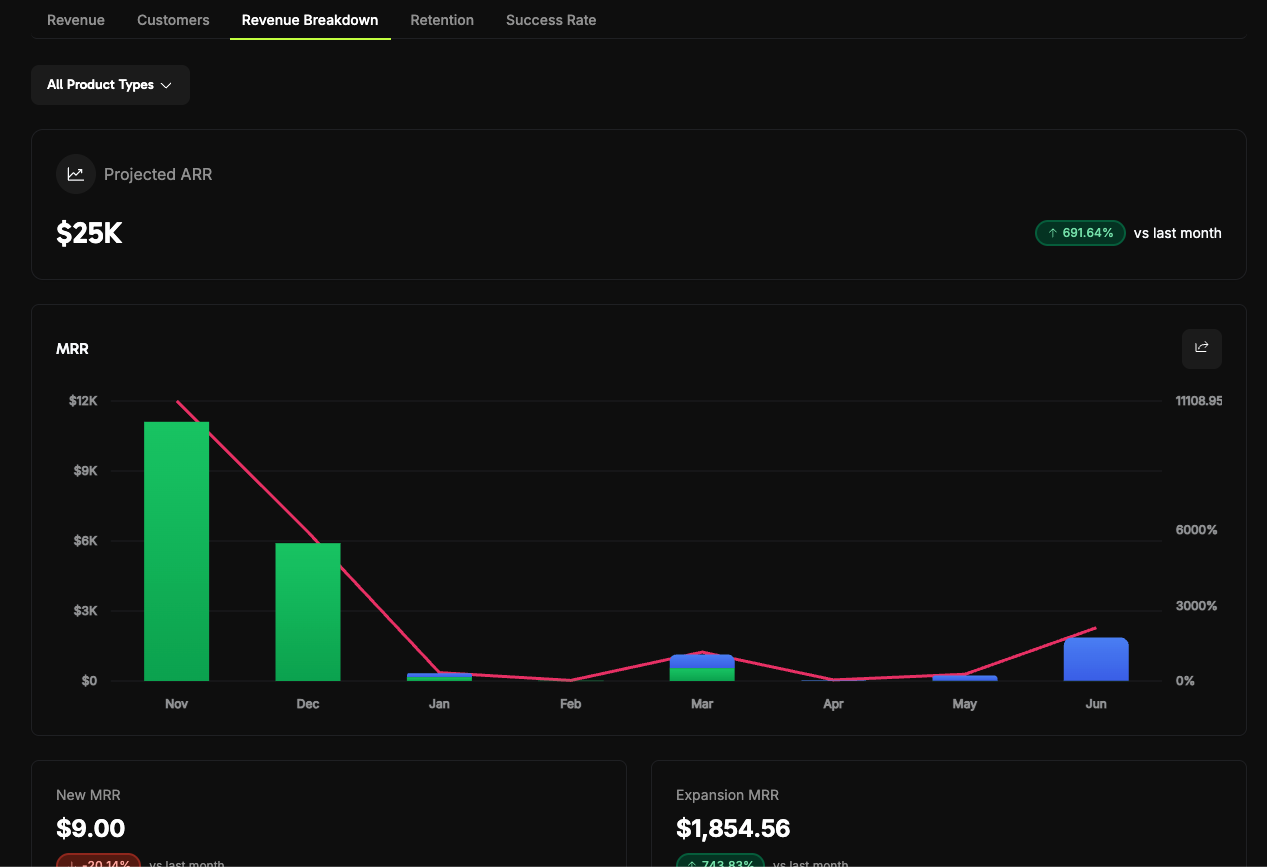
Task: Click the green 743.83% badge under Expansion MRR
Action: click(x=720, y=862)
